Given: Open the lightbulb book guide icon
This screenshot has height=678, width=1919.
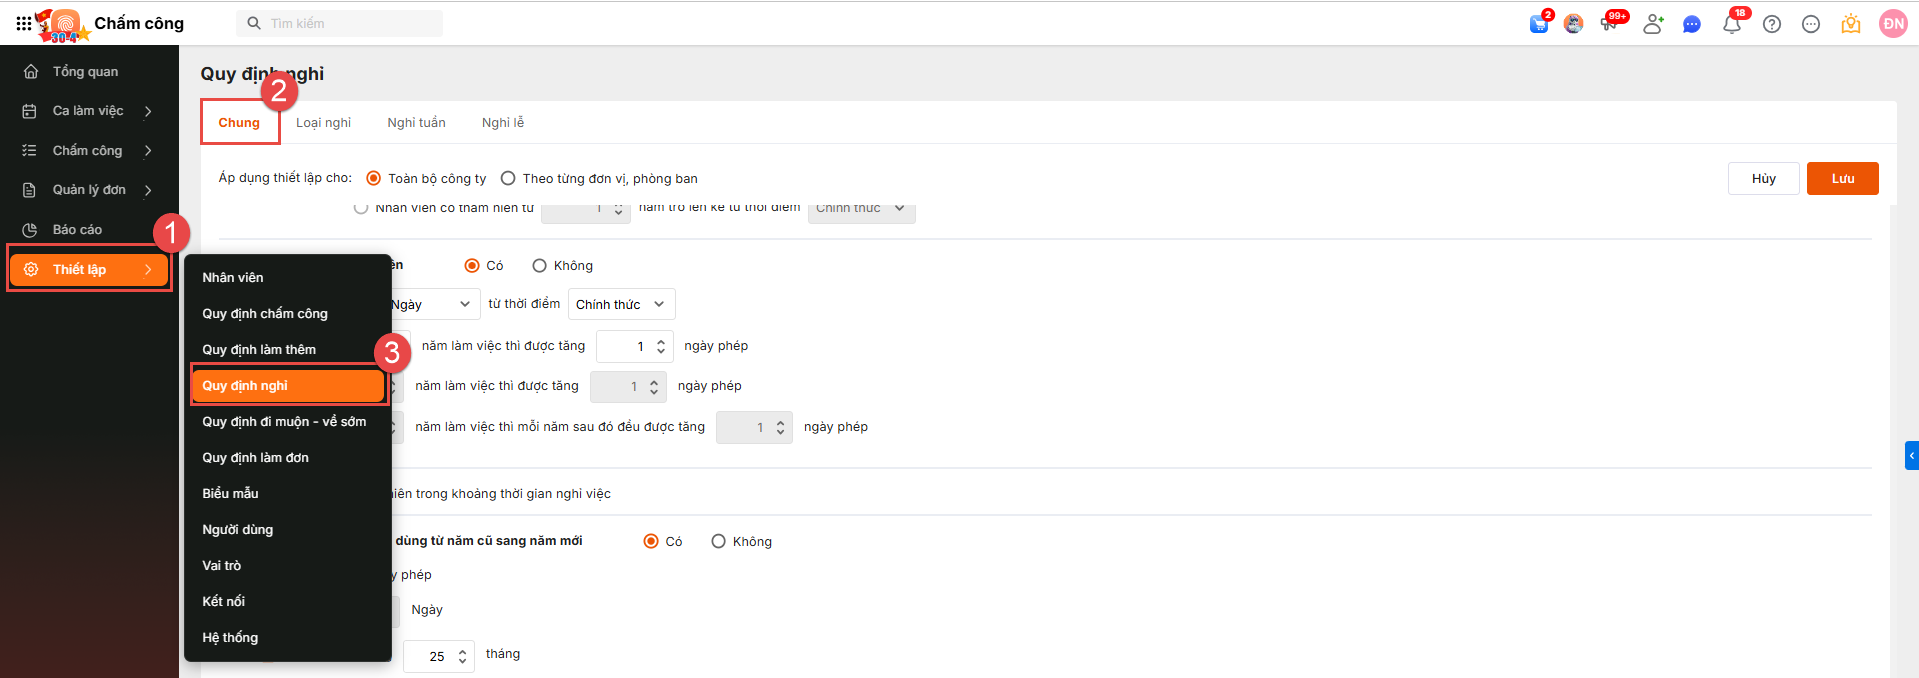Looking at the screenshot, I should tap(1851, 24).
